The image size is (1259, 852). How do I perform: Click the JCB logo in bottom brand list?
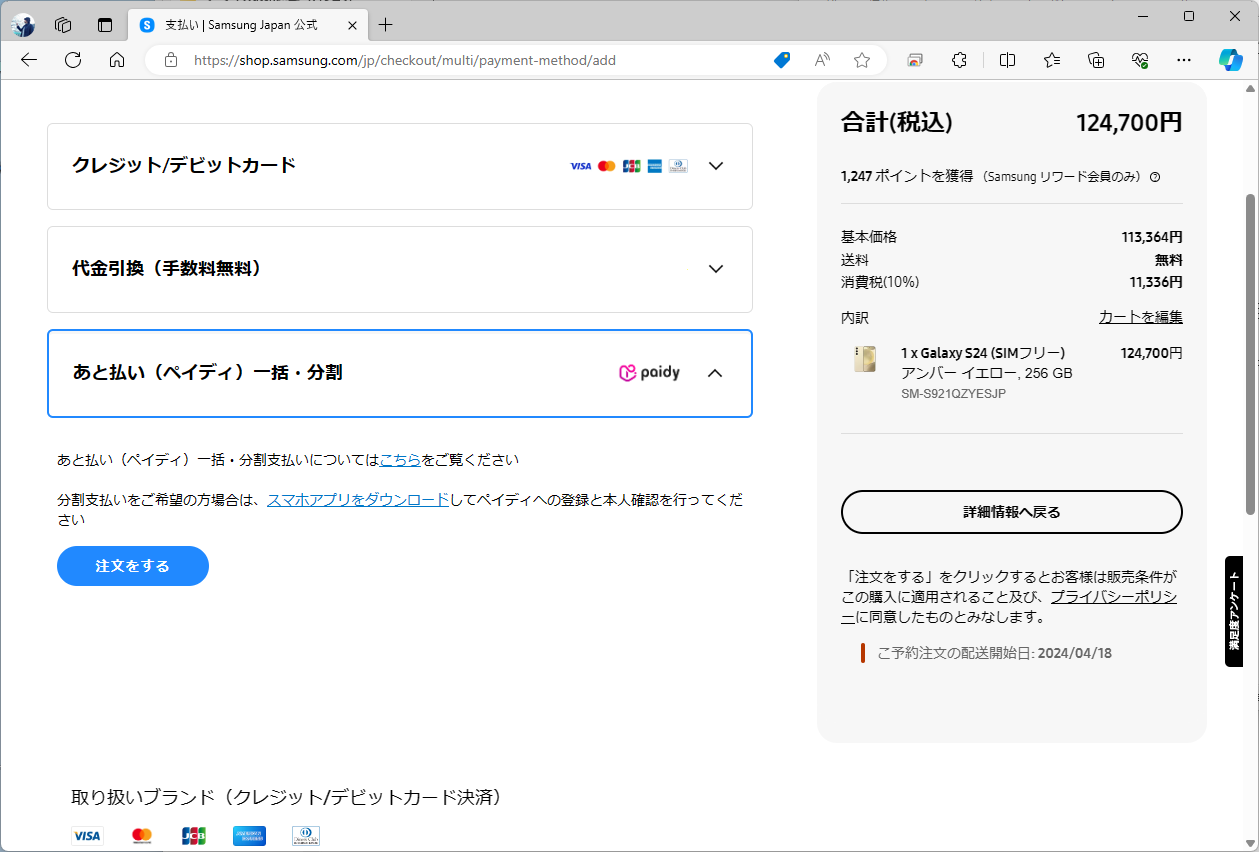[x=194, y=836]
